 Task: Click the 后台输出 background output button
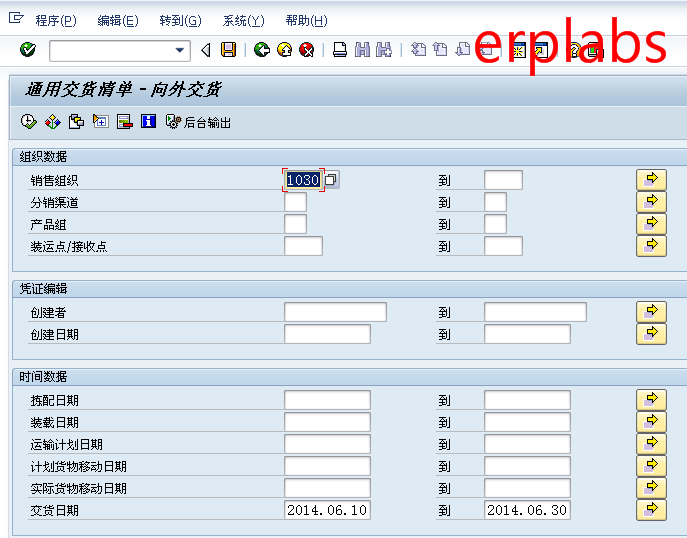pos(198,122)
